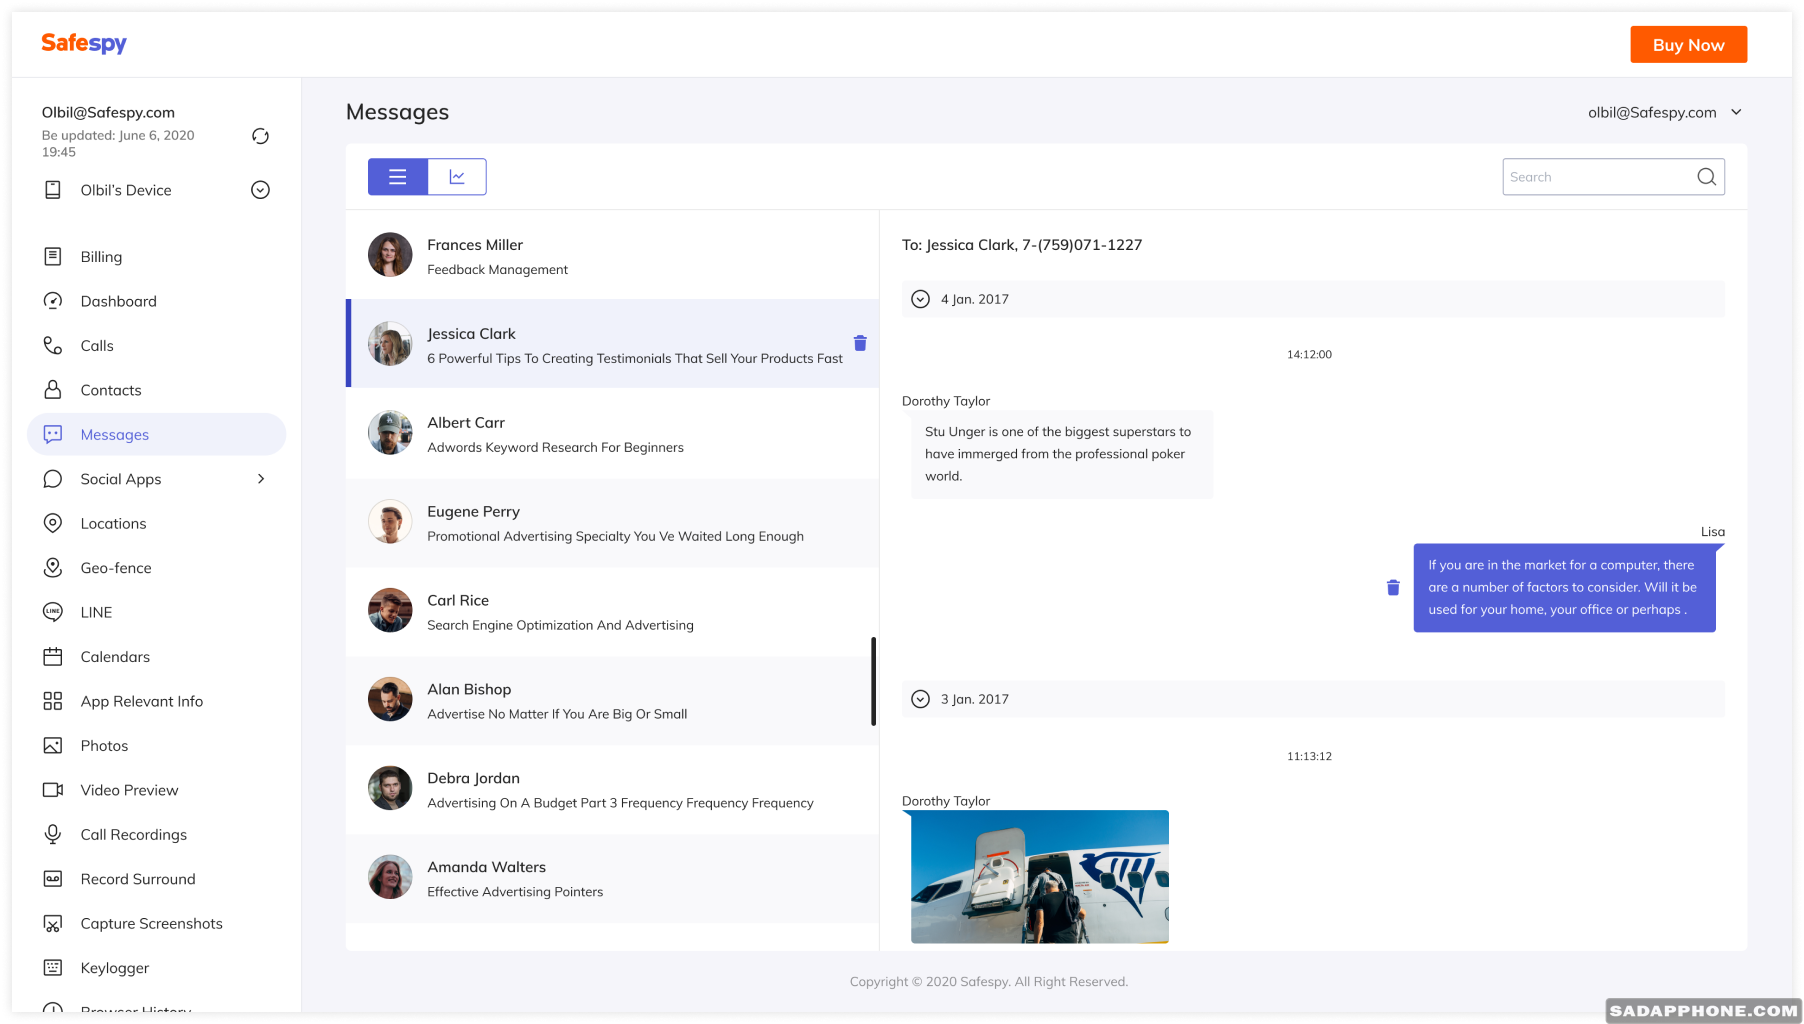Viewport: 1804px width, 1024px height.
Task: Open the Record Surround icon
Action: pos(53,878)
